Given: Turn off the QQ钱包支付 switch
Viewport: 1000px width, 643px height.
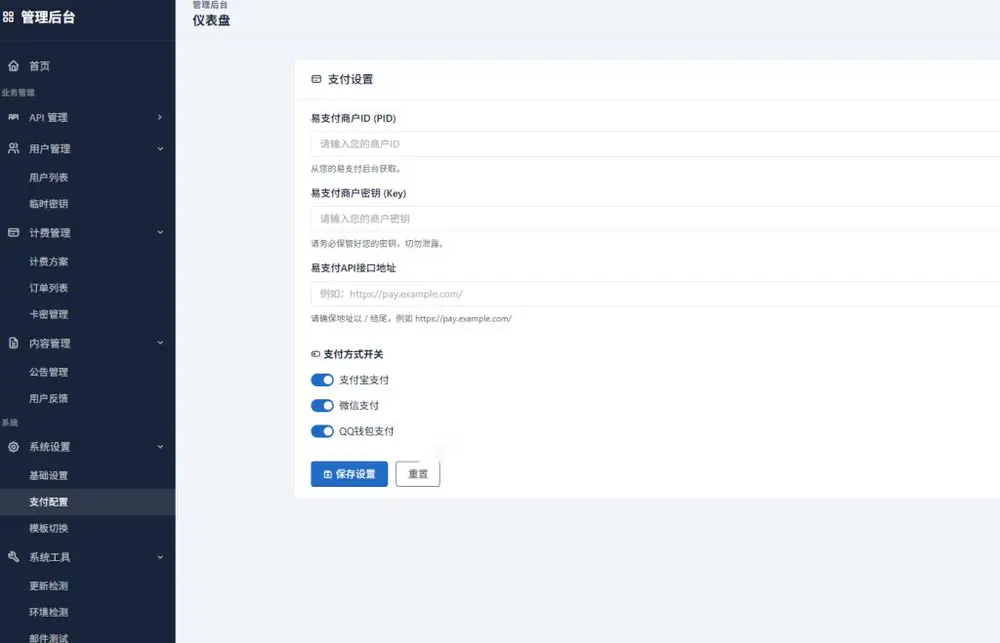Looking at the screenshot, I should 322,431.
